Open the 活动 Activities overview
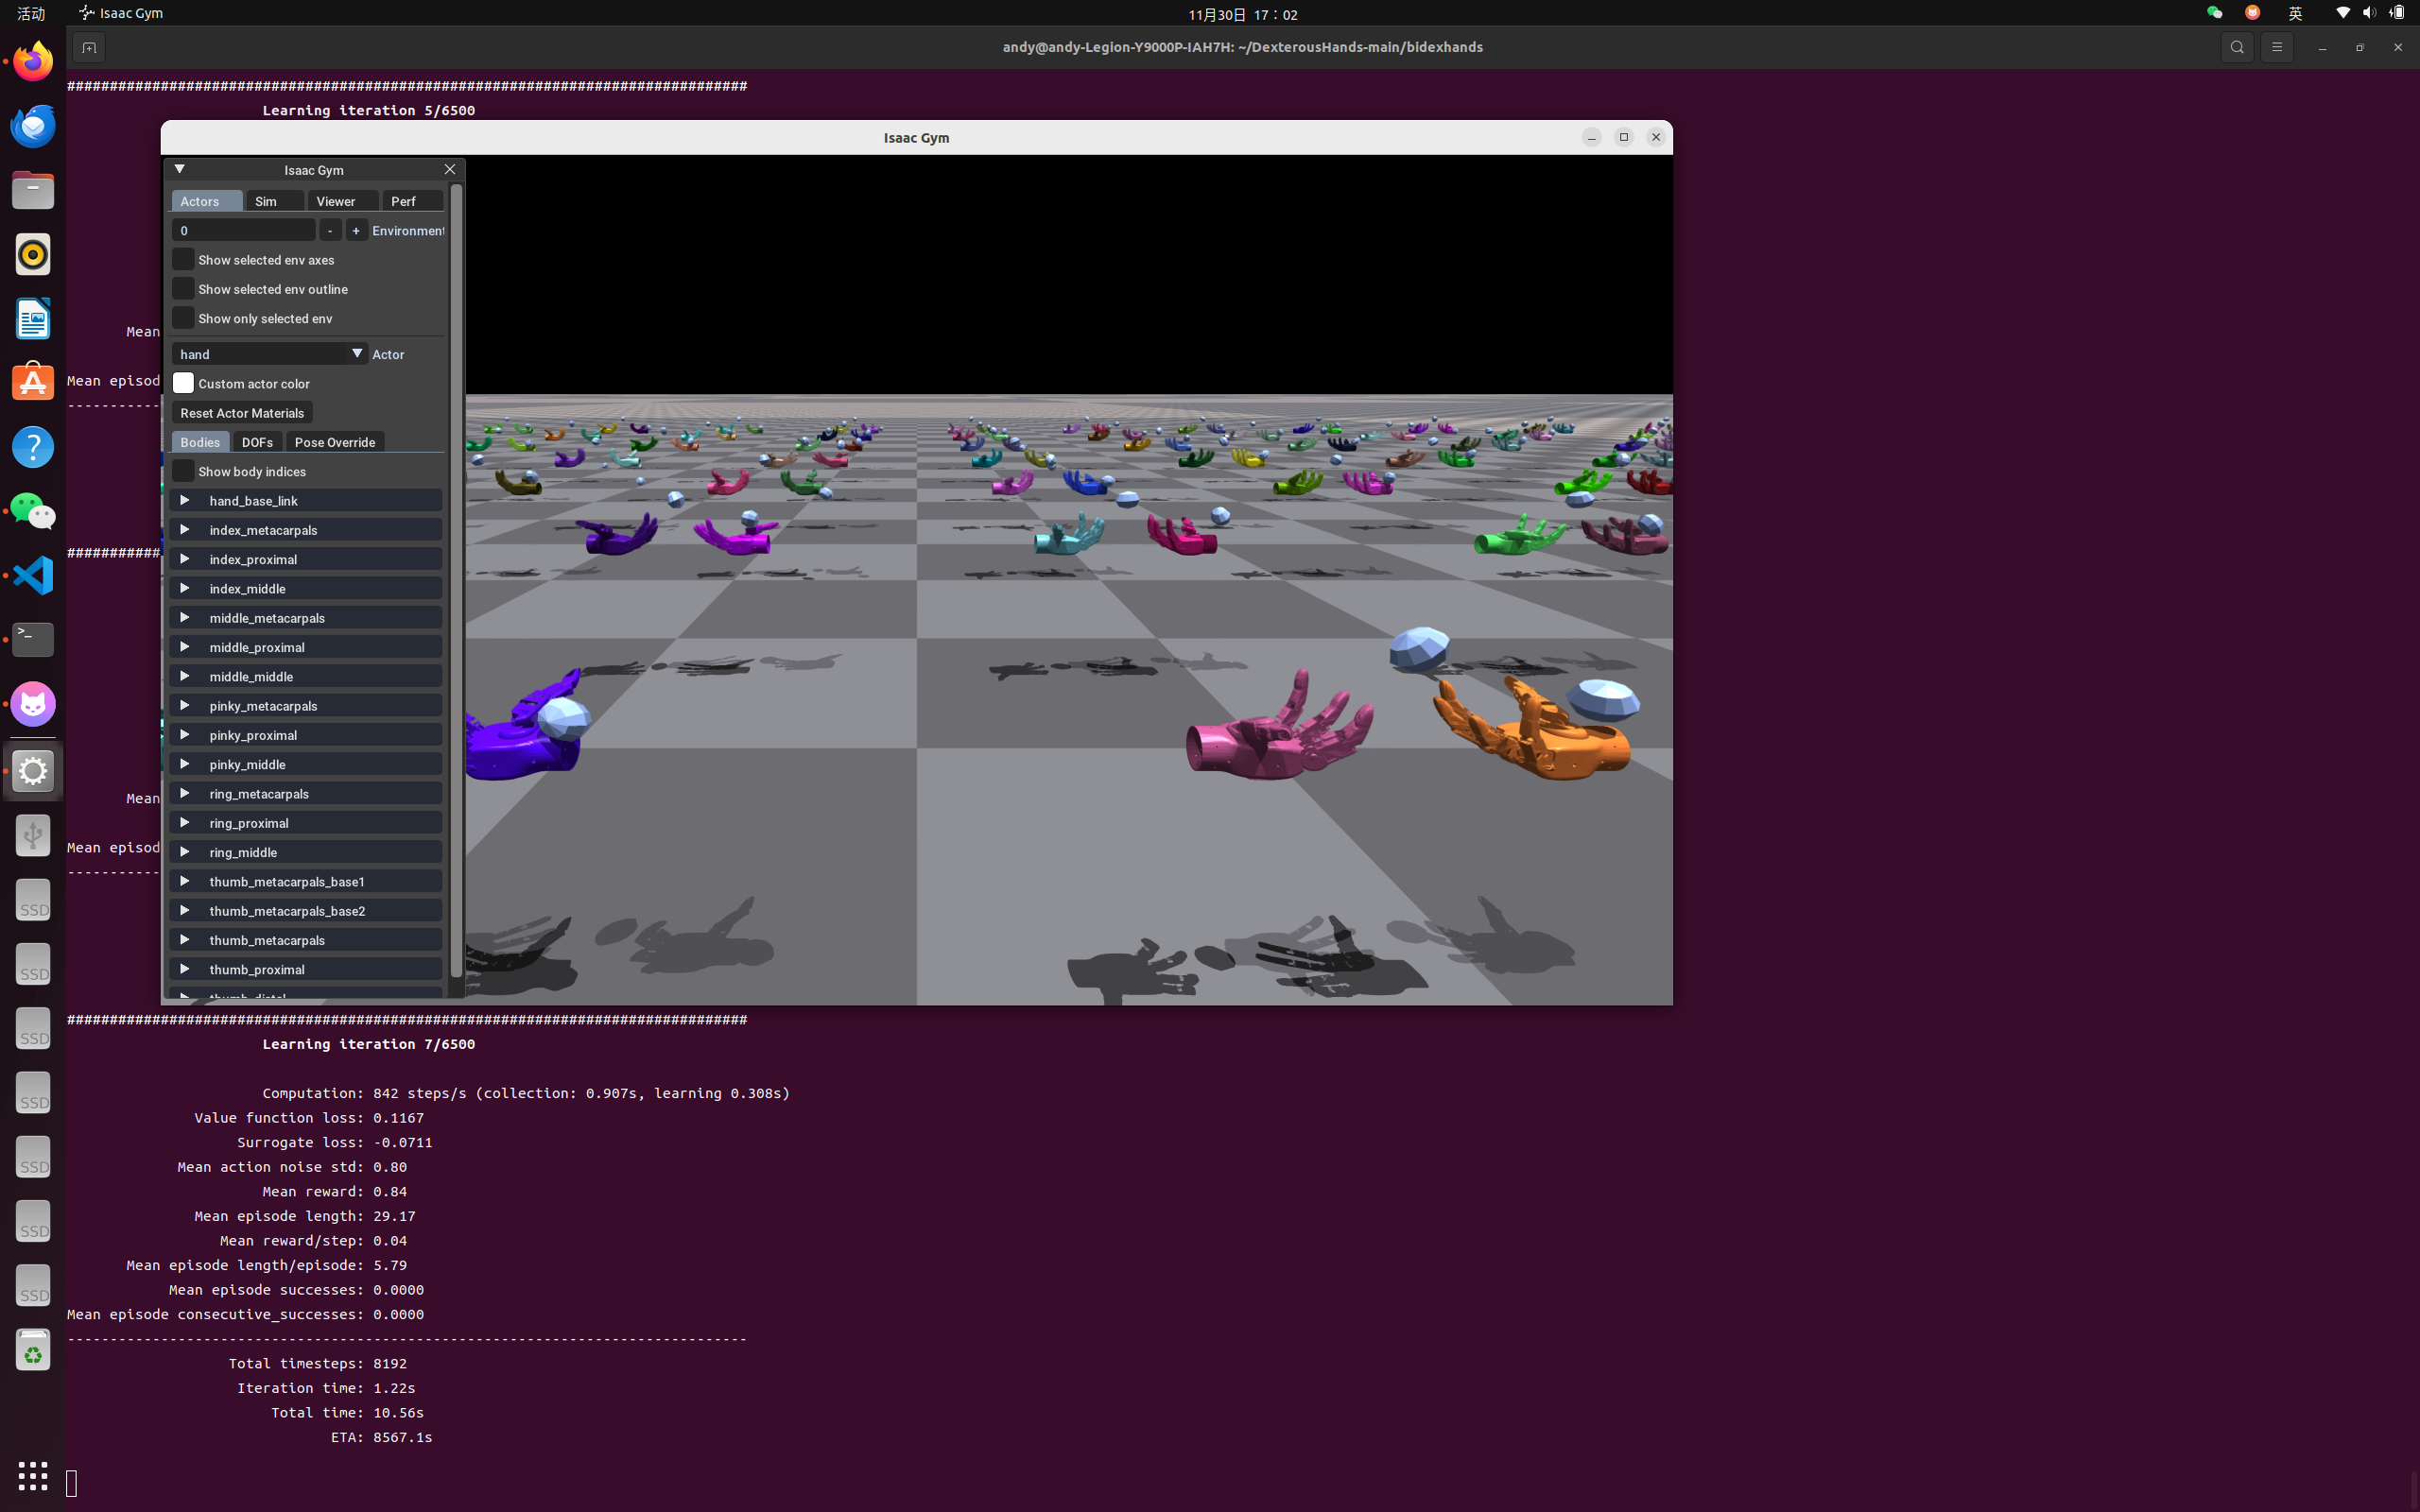Viewport: 2420px width, 1512px height. click(x=31, y=13)
